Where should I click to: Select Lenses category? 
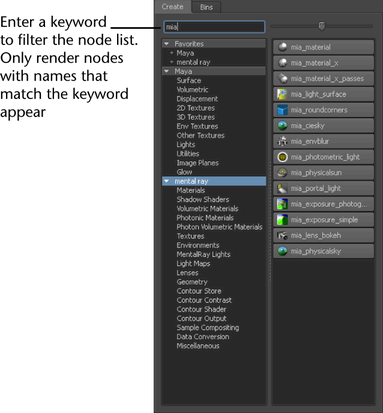(x=187, y=273)
